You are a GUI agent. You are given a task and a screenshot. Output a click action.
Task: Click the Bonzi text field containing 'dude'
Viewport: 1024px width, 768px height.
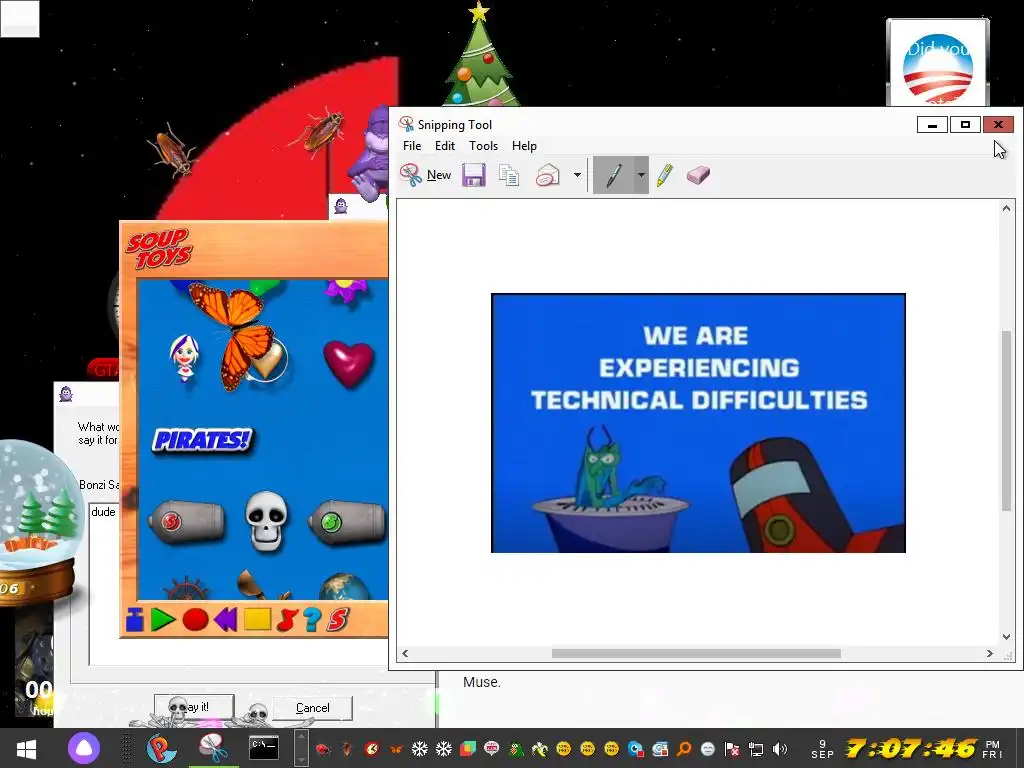pos(104,584)
